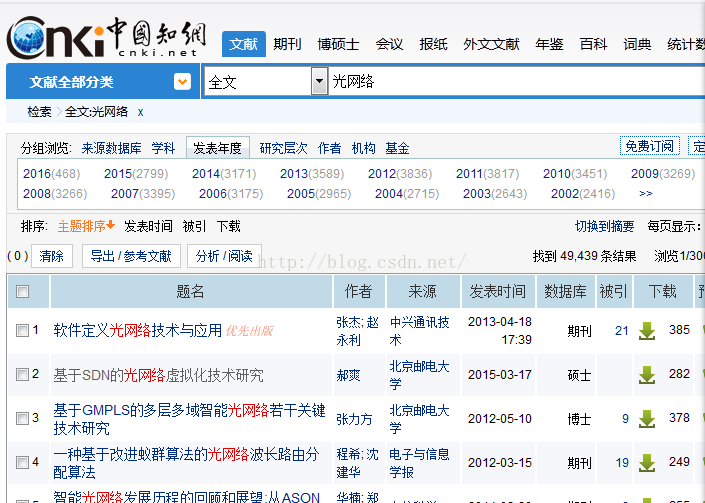This screenshot has width=705, height=503.
Task: Open the 词典 tab
Action: click(x=638, y=44)
